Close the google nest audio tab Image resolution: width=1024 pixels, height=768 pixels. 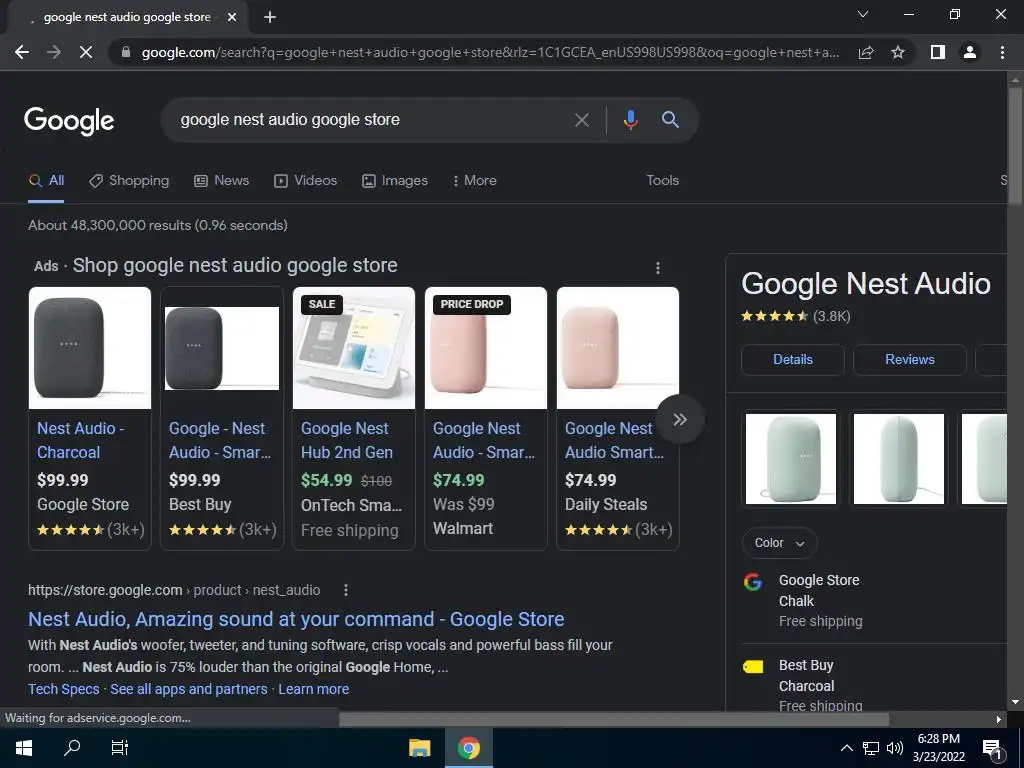click(232, 17)
